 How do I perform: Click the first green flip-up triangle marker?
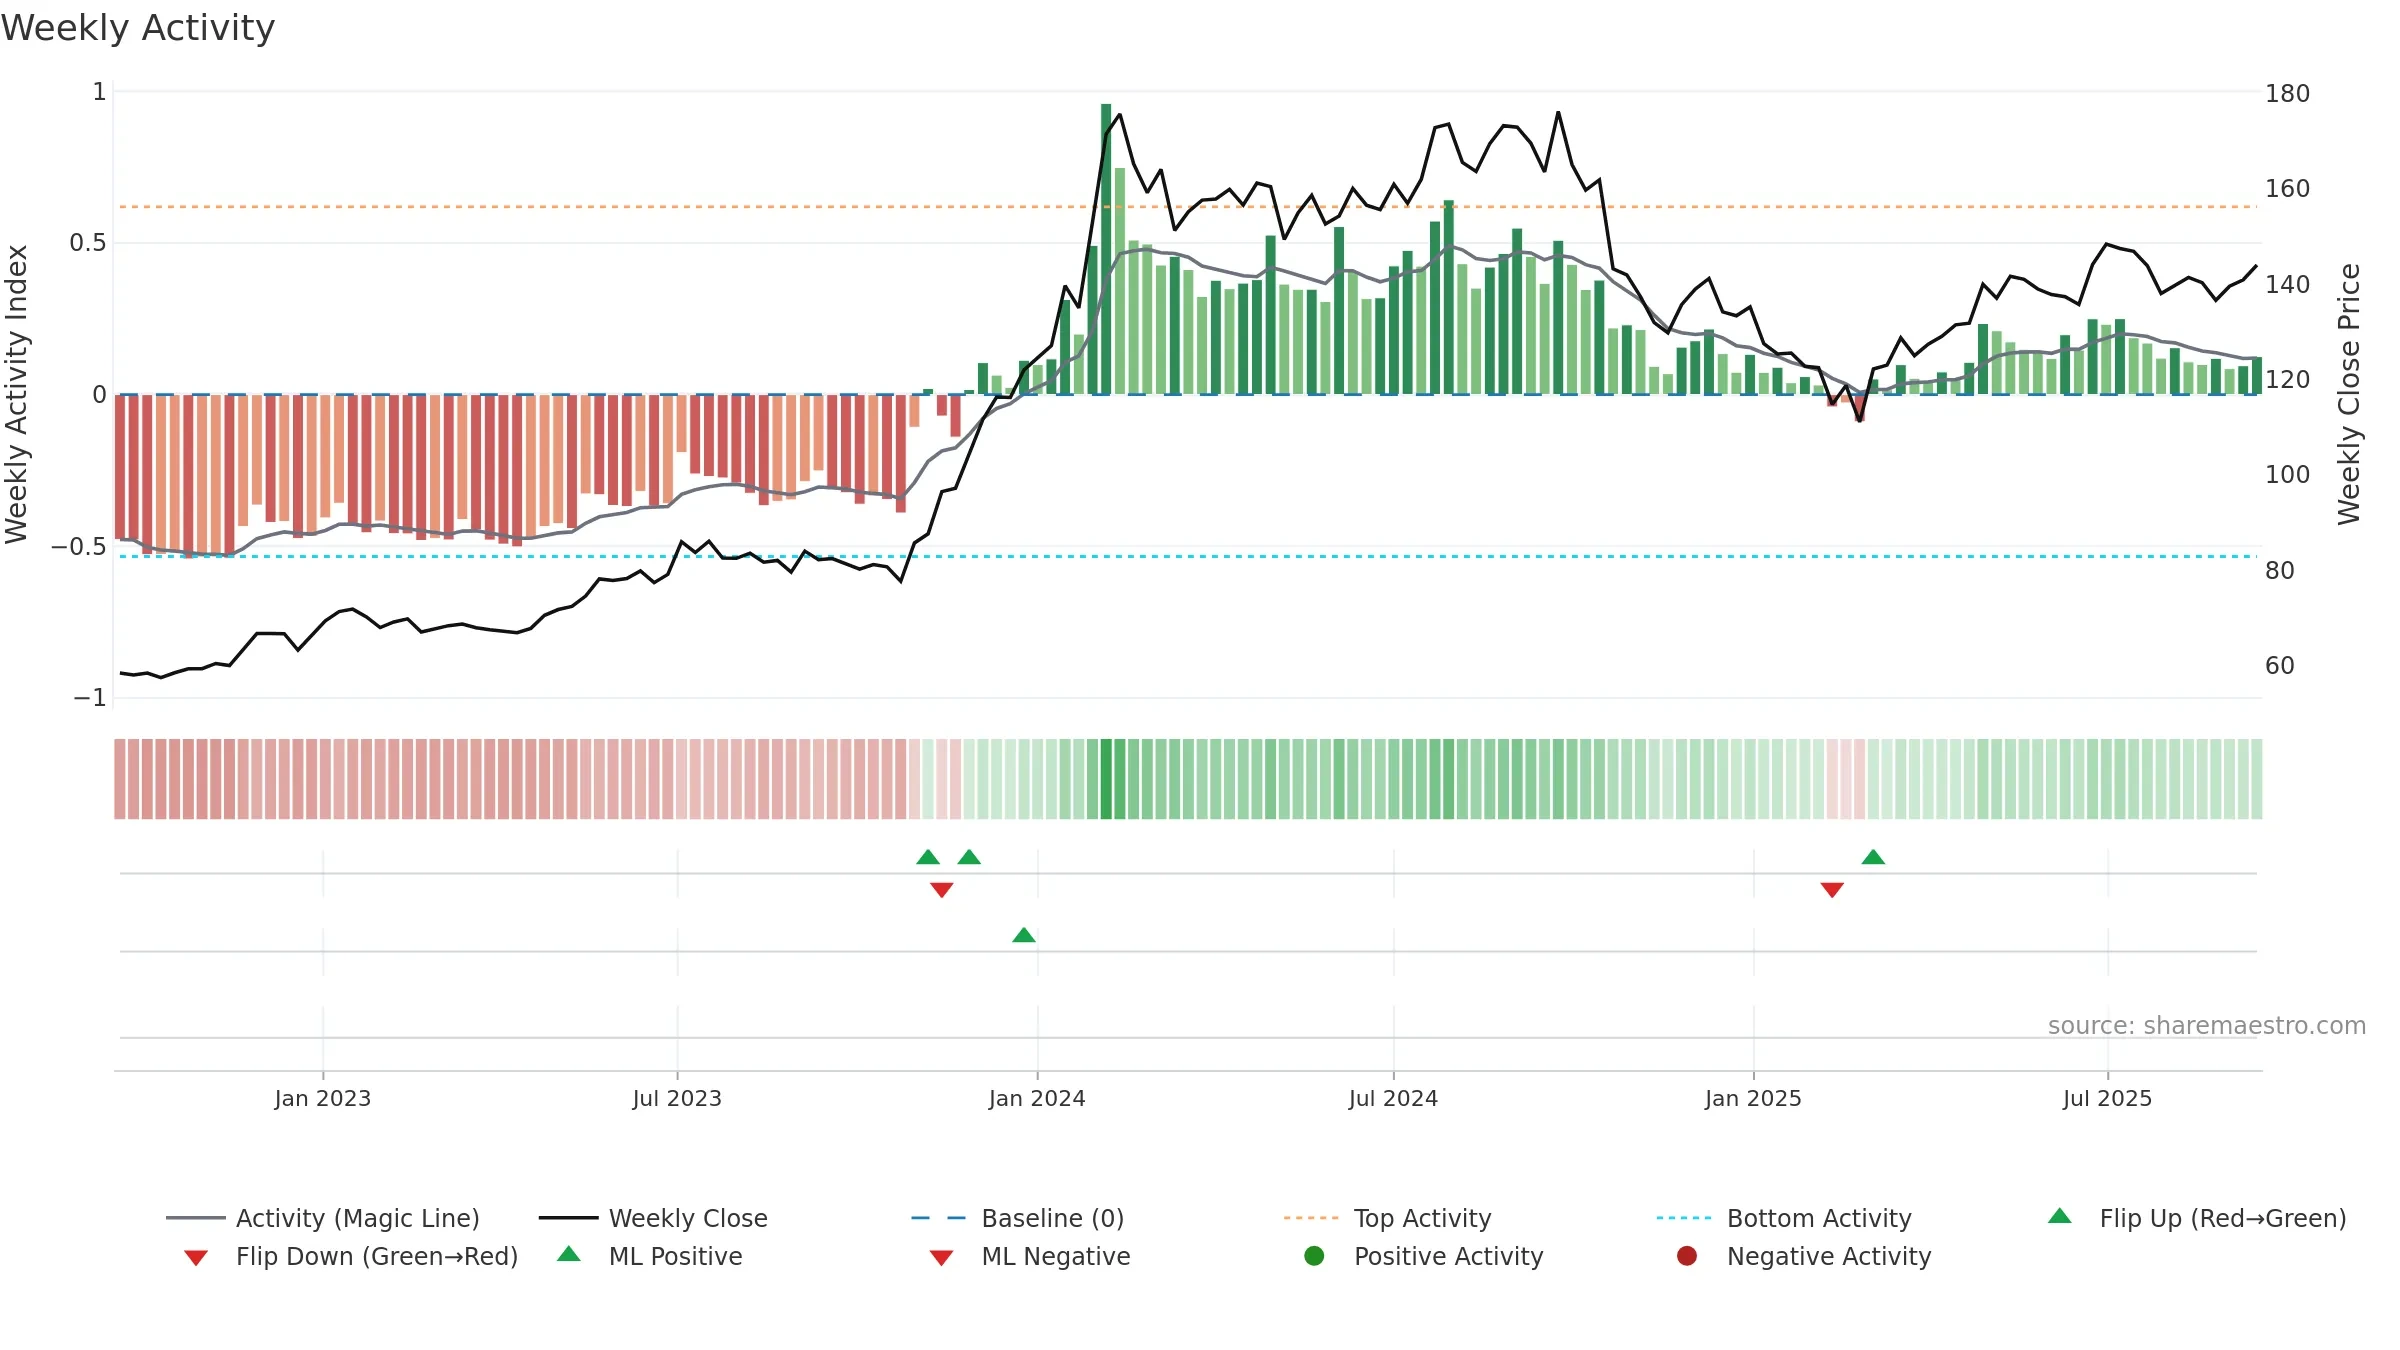(x=928, y=857)
